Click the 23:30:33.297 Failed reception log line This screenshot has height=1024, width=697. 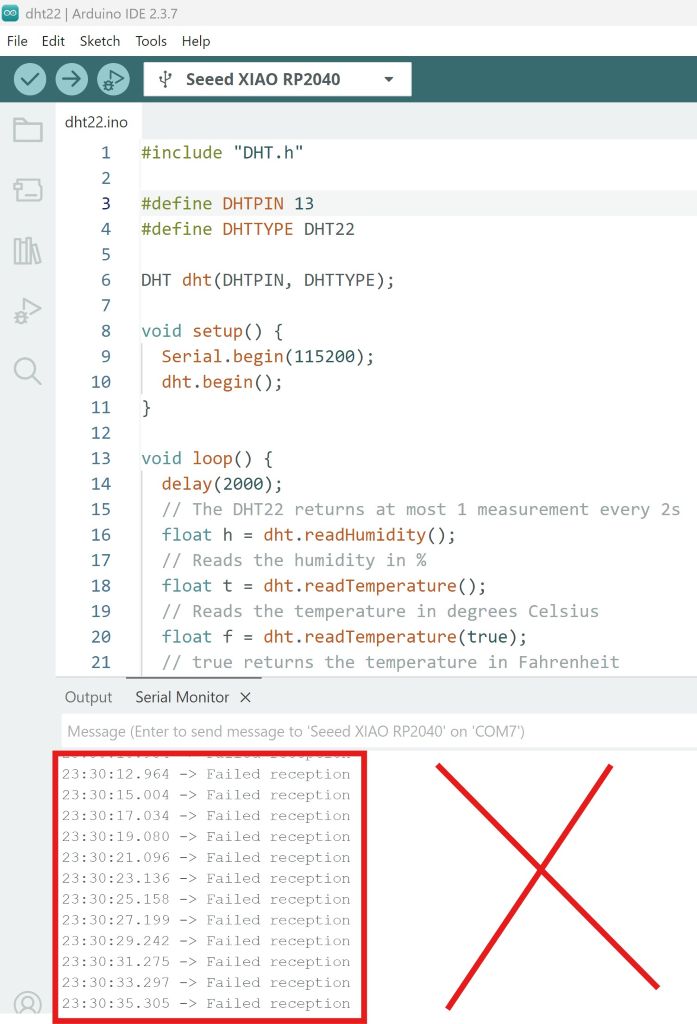click(x=206, y=983)
